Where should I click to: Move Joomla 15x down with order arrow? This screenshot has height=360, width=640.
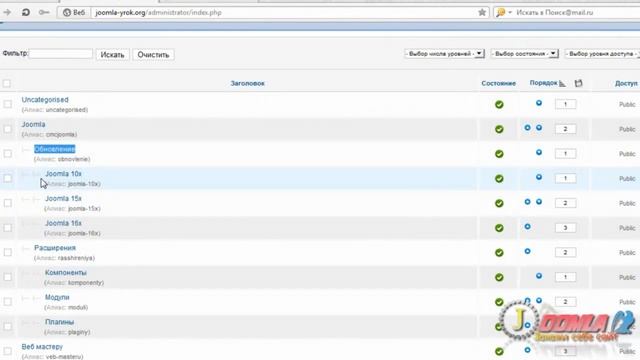(539, 202)
